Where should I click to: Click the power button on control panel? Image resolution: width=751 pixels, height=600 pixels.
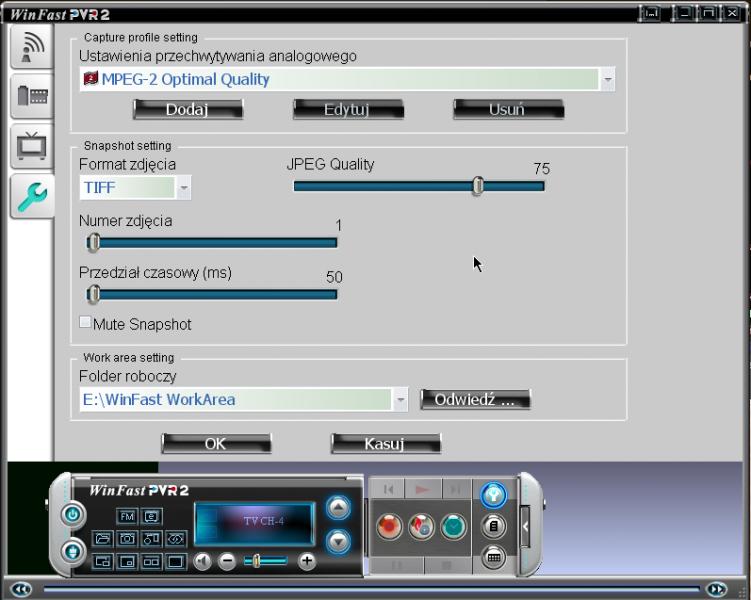[x=73, y=515]
